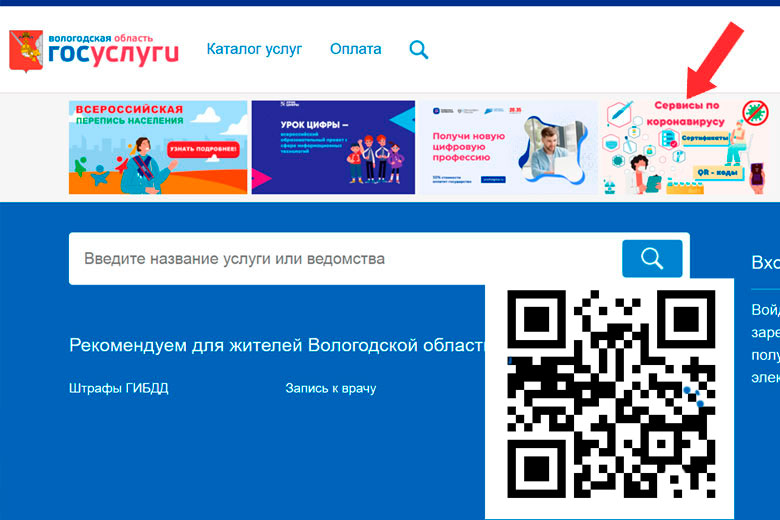The height and width of the screenshot is (520, 780).
Task: Click the QR code image
Action: (611, 394)
